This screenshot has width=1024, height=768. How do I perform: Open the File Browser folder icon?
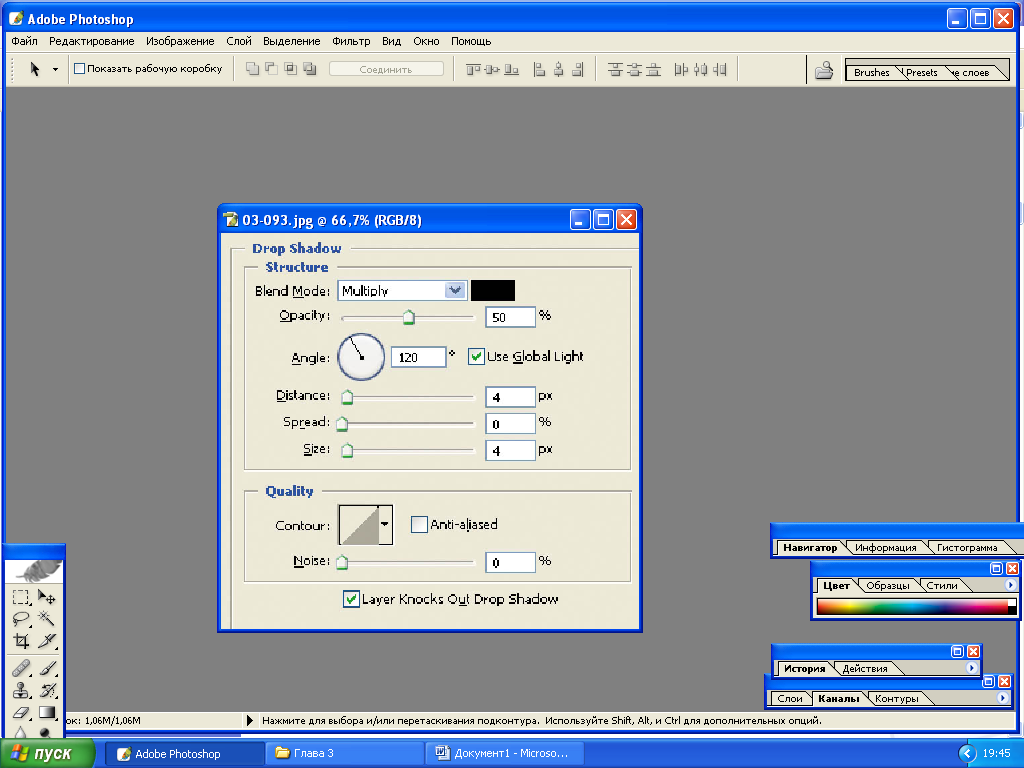824,69
